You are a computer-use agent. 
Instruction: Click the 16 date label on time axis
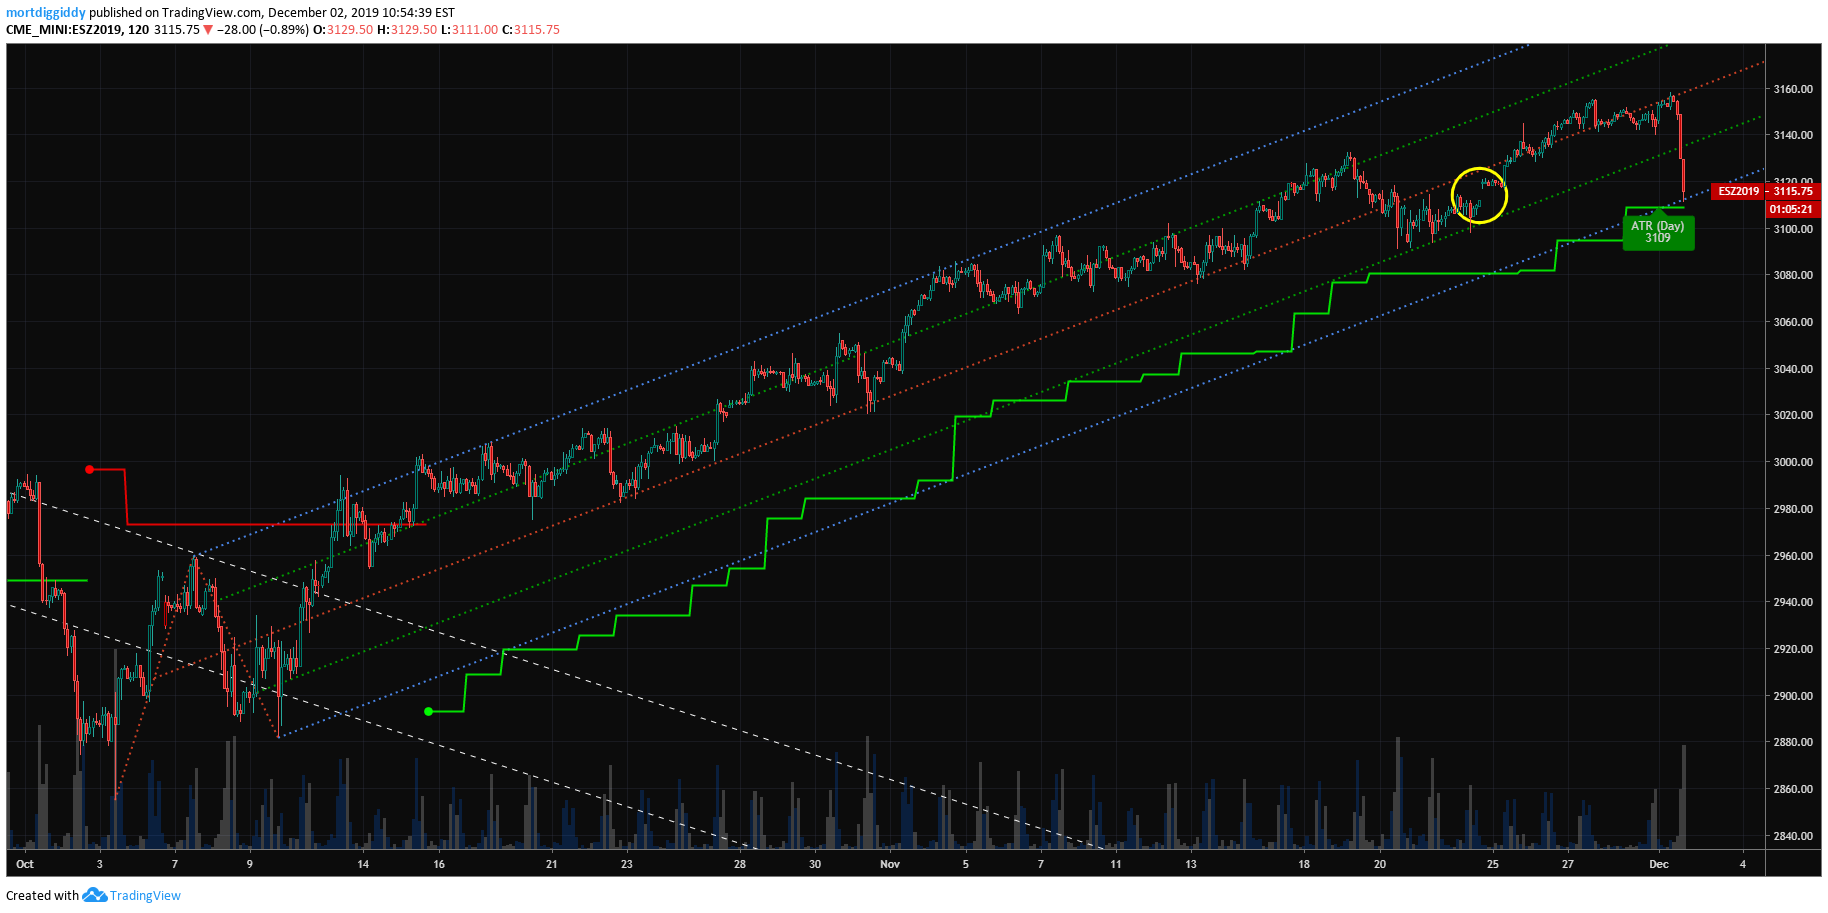[439, 864]
